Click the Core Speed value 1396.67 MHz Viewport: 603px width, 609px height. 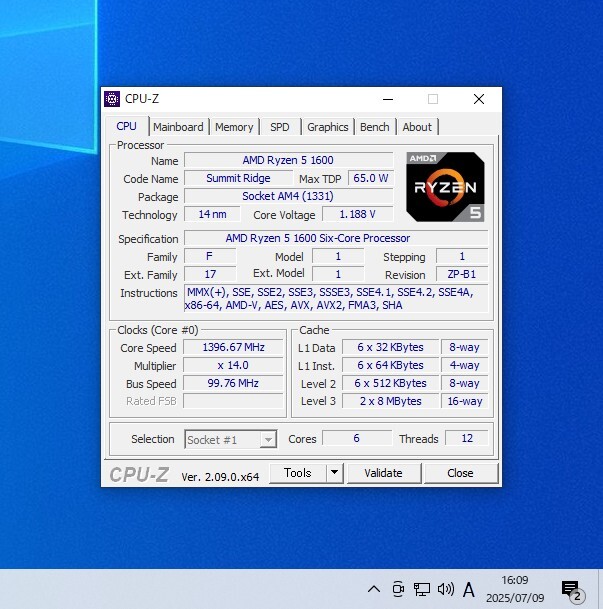click(x=233, y=347)
